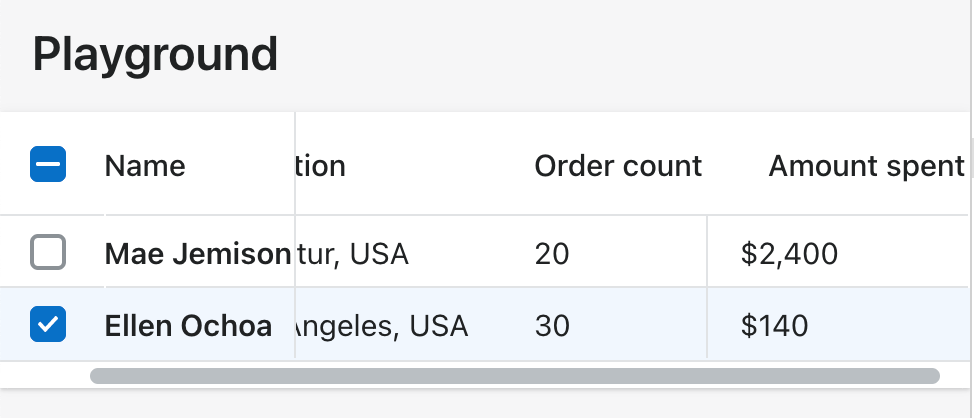This screenshot has height=418, width=974.
Task: Uncheck the Ellen Ochoa row checkbox
Action: (x=48, y=324)
